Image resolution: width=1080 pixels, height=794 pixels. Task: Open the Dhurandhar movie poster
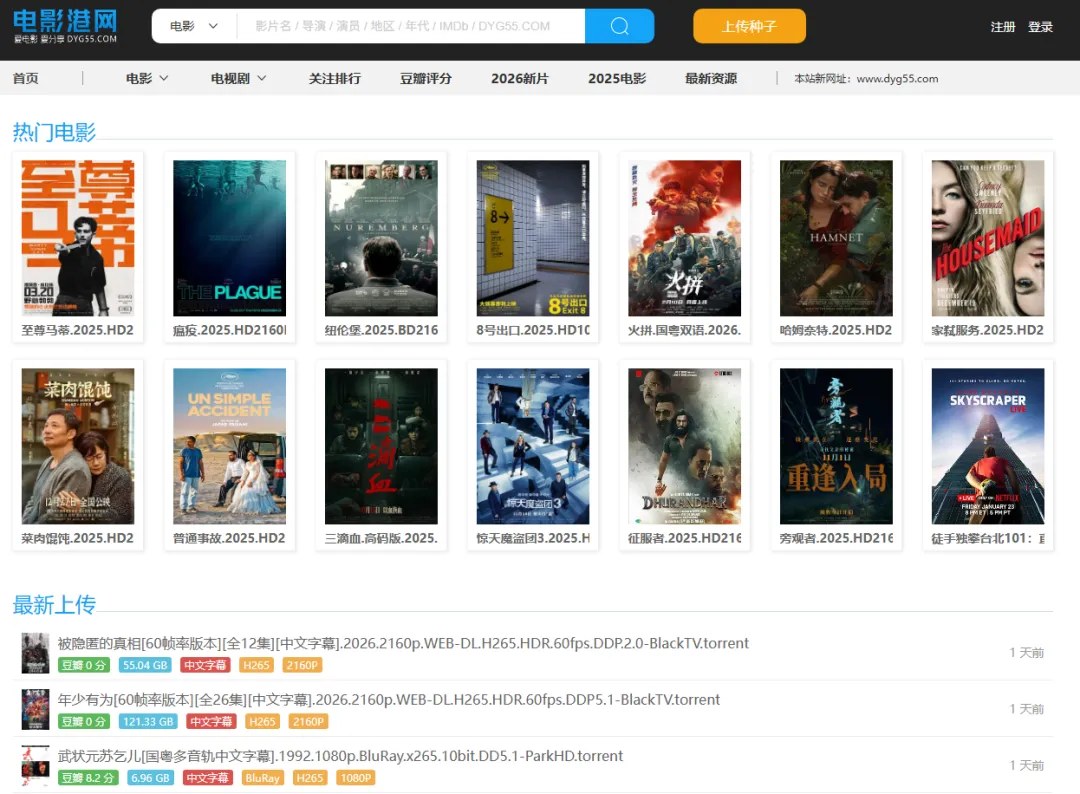pyautogui.click(x=685, y=446)
